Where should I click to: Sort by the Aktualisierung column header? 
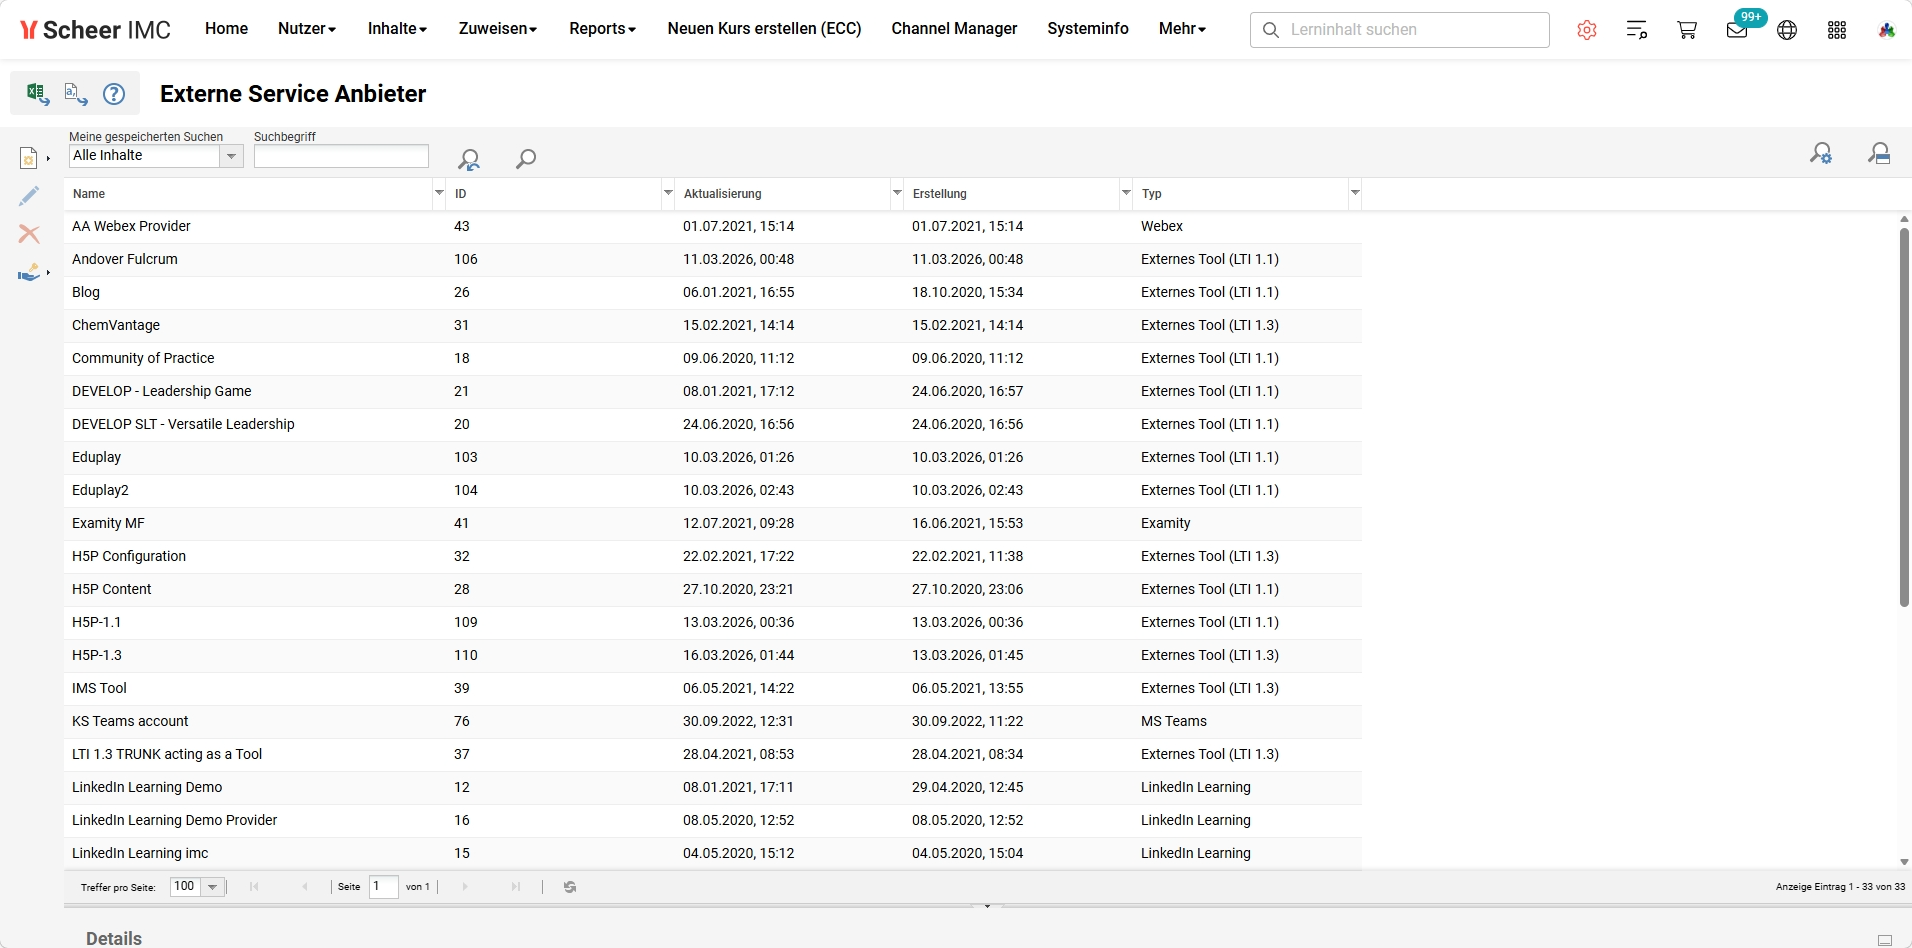click(722, 194)
